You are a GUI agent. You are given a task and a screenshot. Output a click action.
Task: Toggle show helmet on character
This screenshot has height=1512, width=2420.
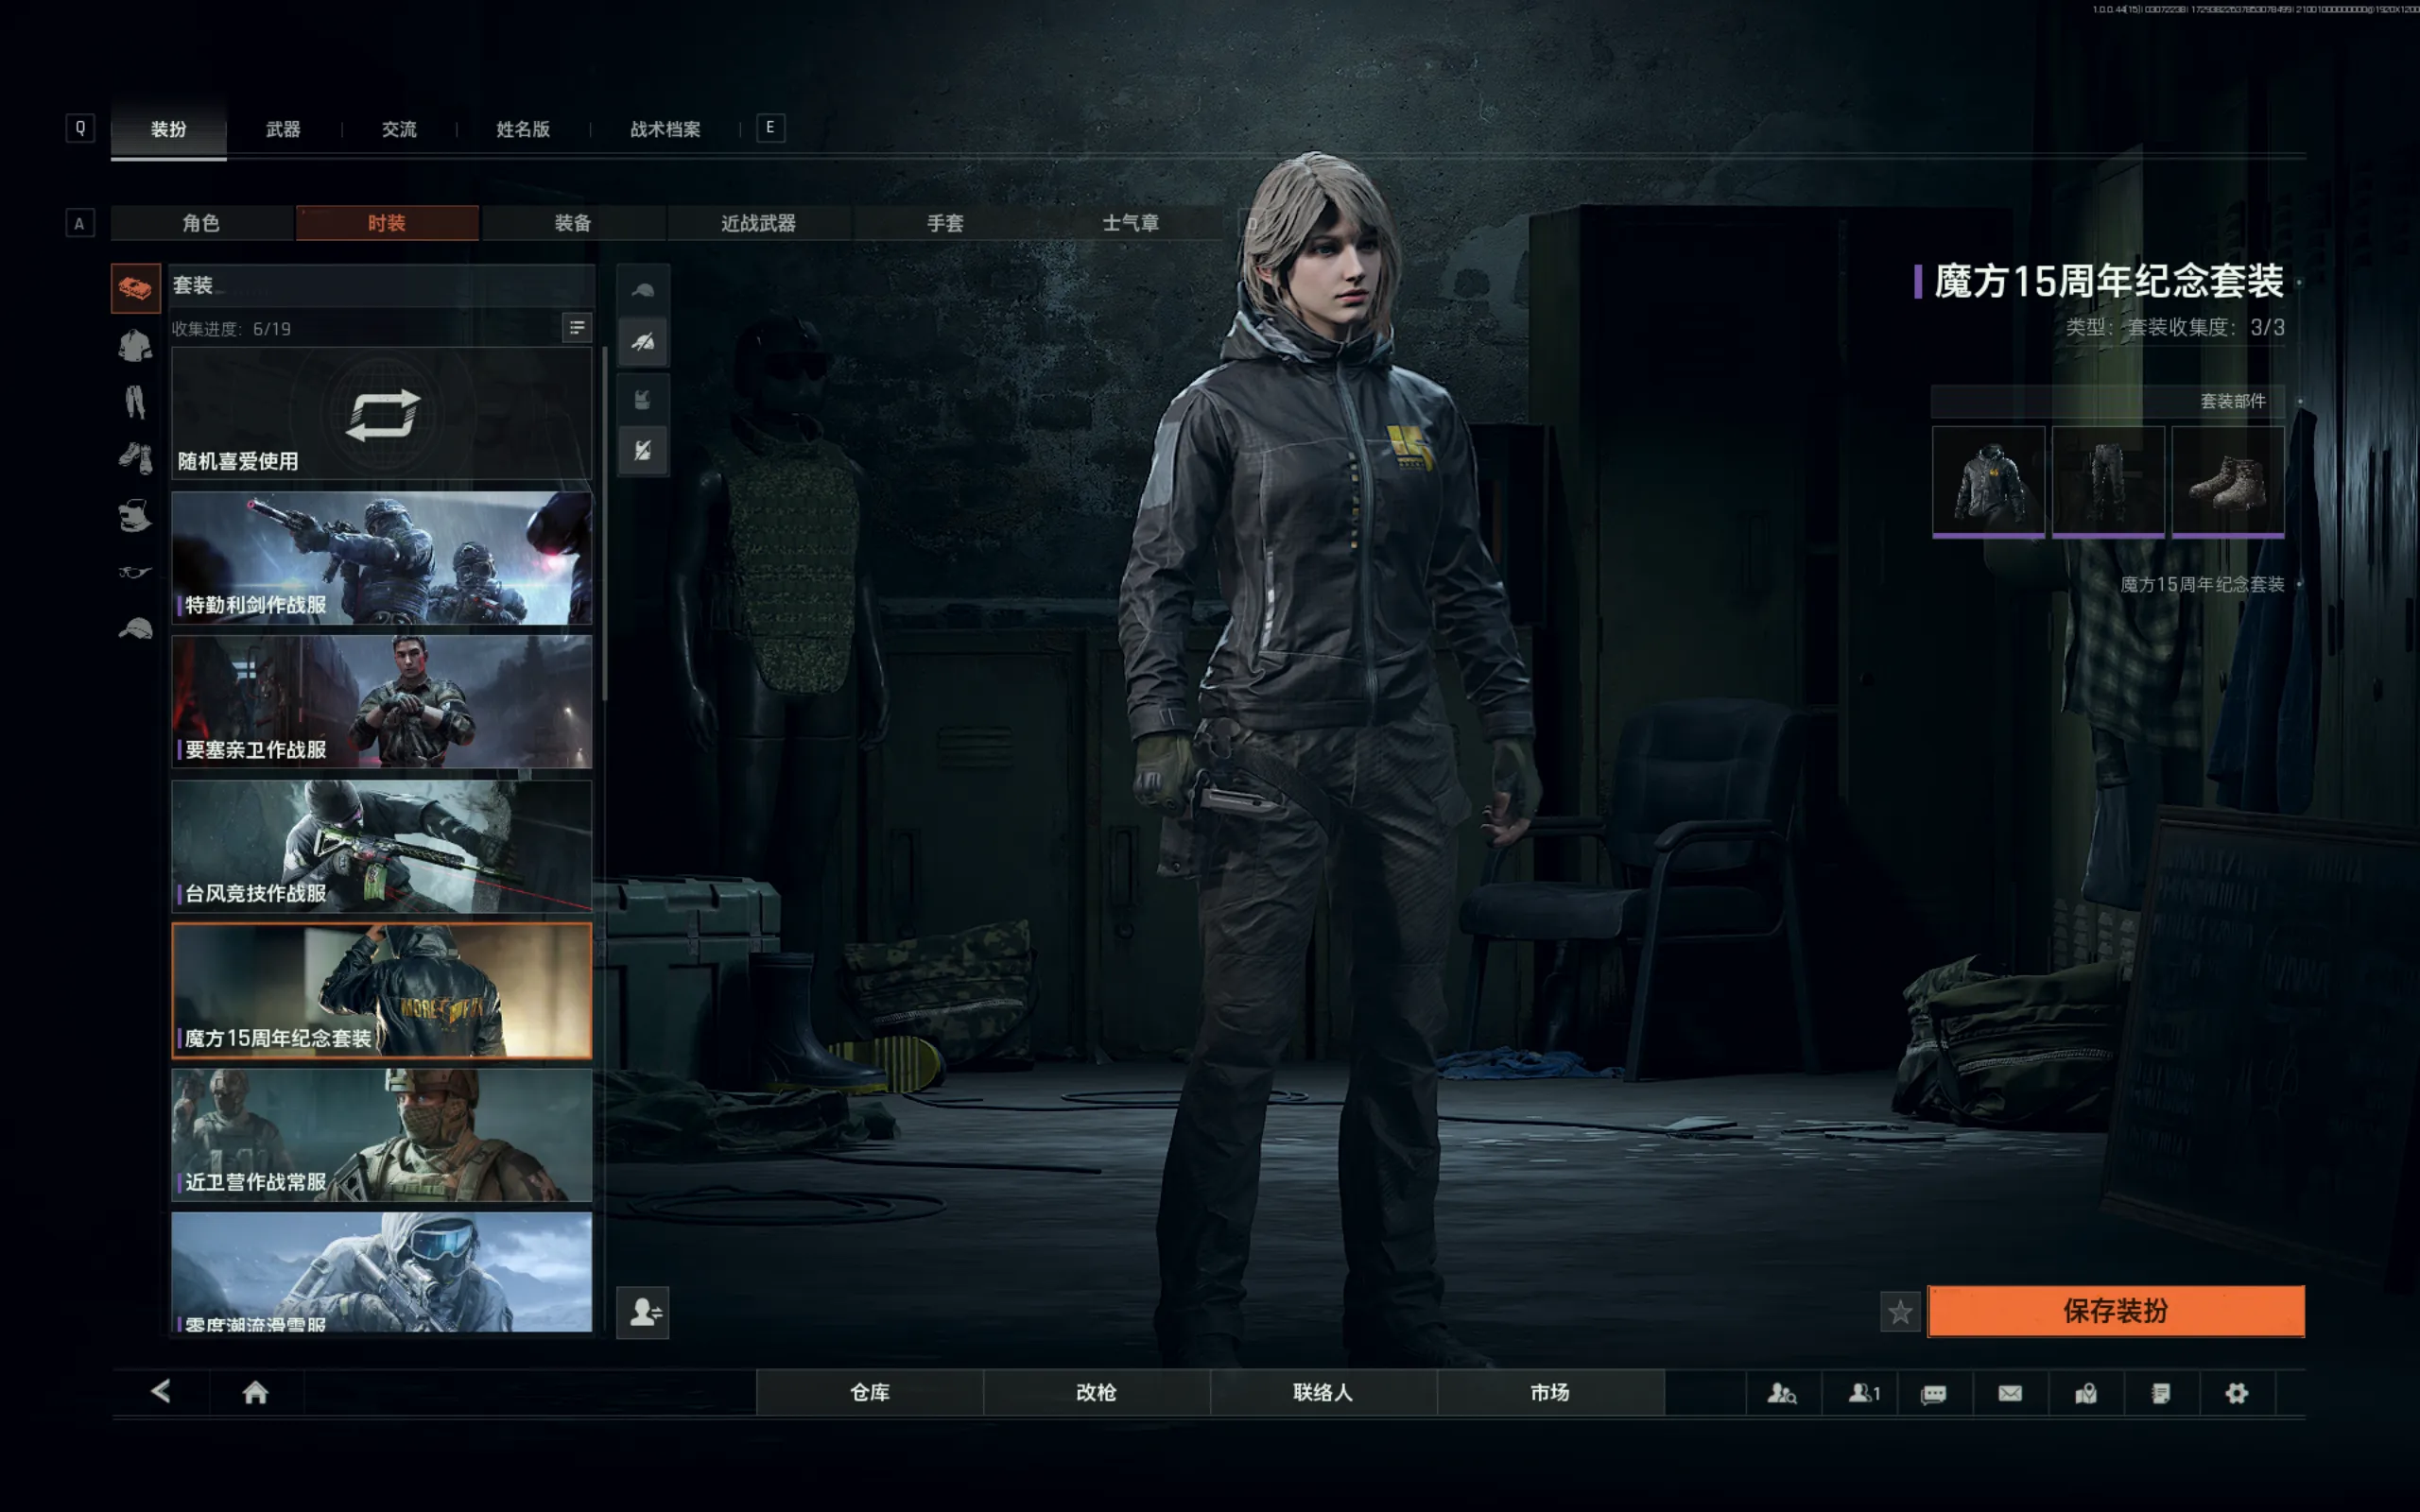point(642,291)
